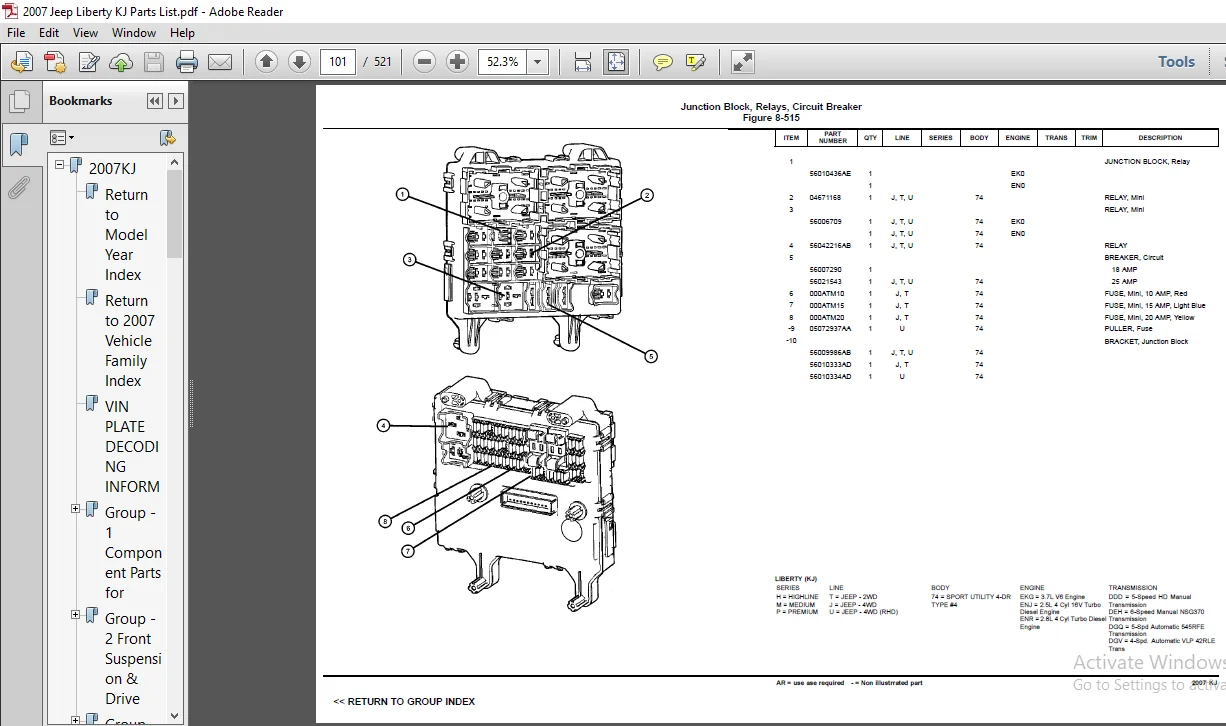1226x726 pixels.
Task: Open Return to 2007 Vehicle Family Index bookmark
Action: [x=130, y=340]
